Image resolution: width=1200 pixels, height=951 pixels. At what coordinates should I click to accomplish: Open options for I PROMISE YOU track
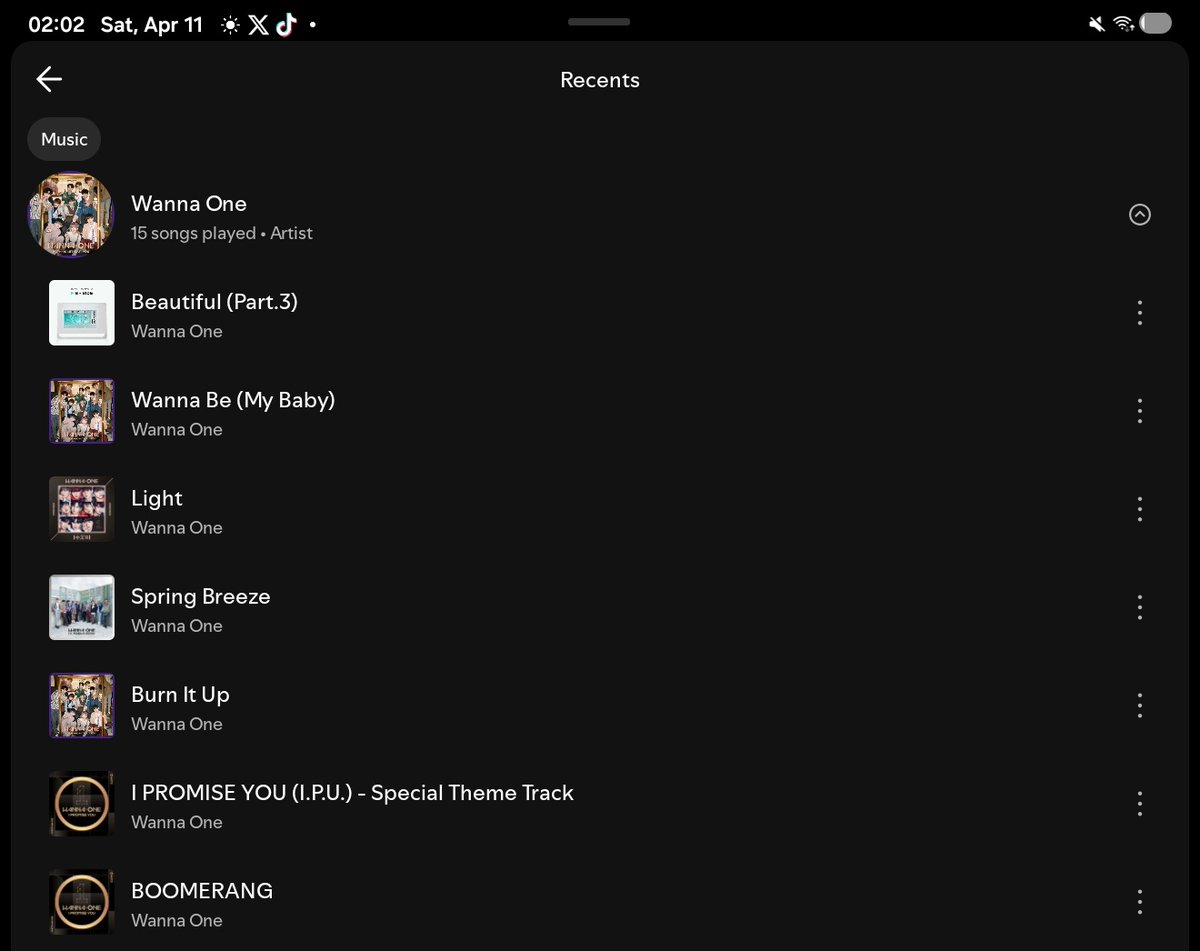click(1139, 803)
